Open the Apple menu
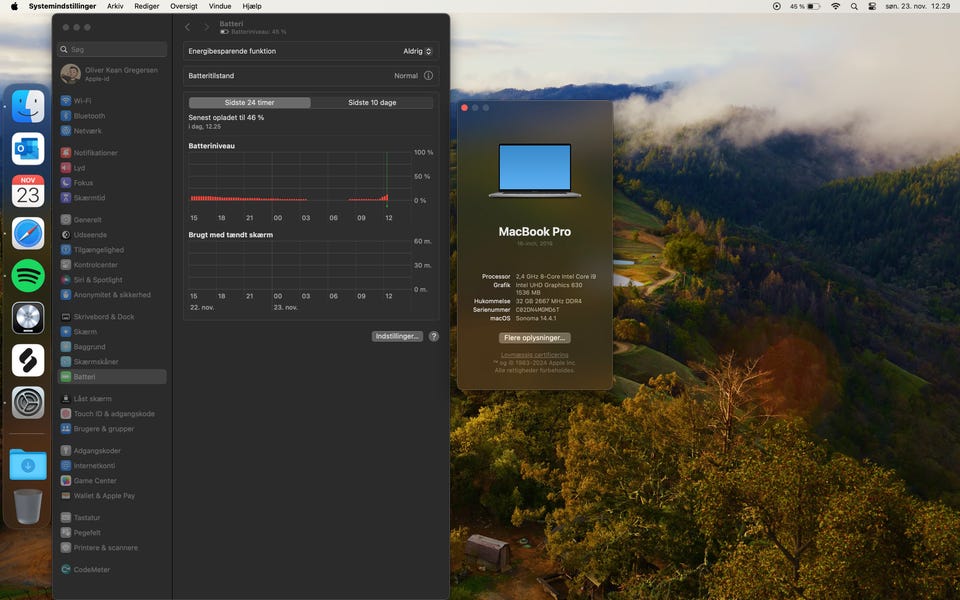Viewport: 960px width, 600px height. click(14, 6)
